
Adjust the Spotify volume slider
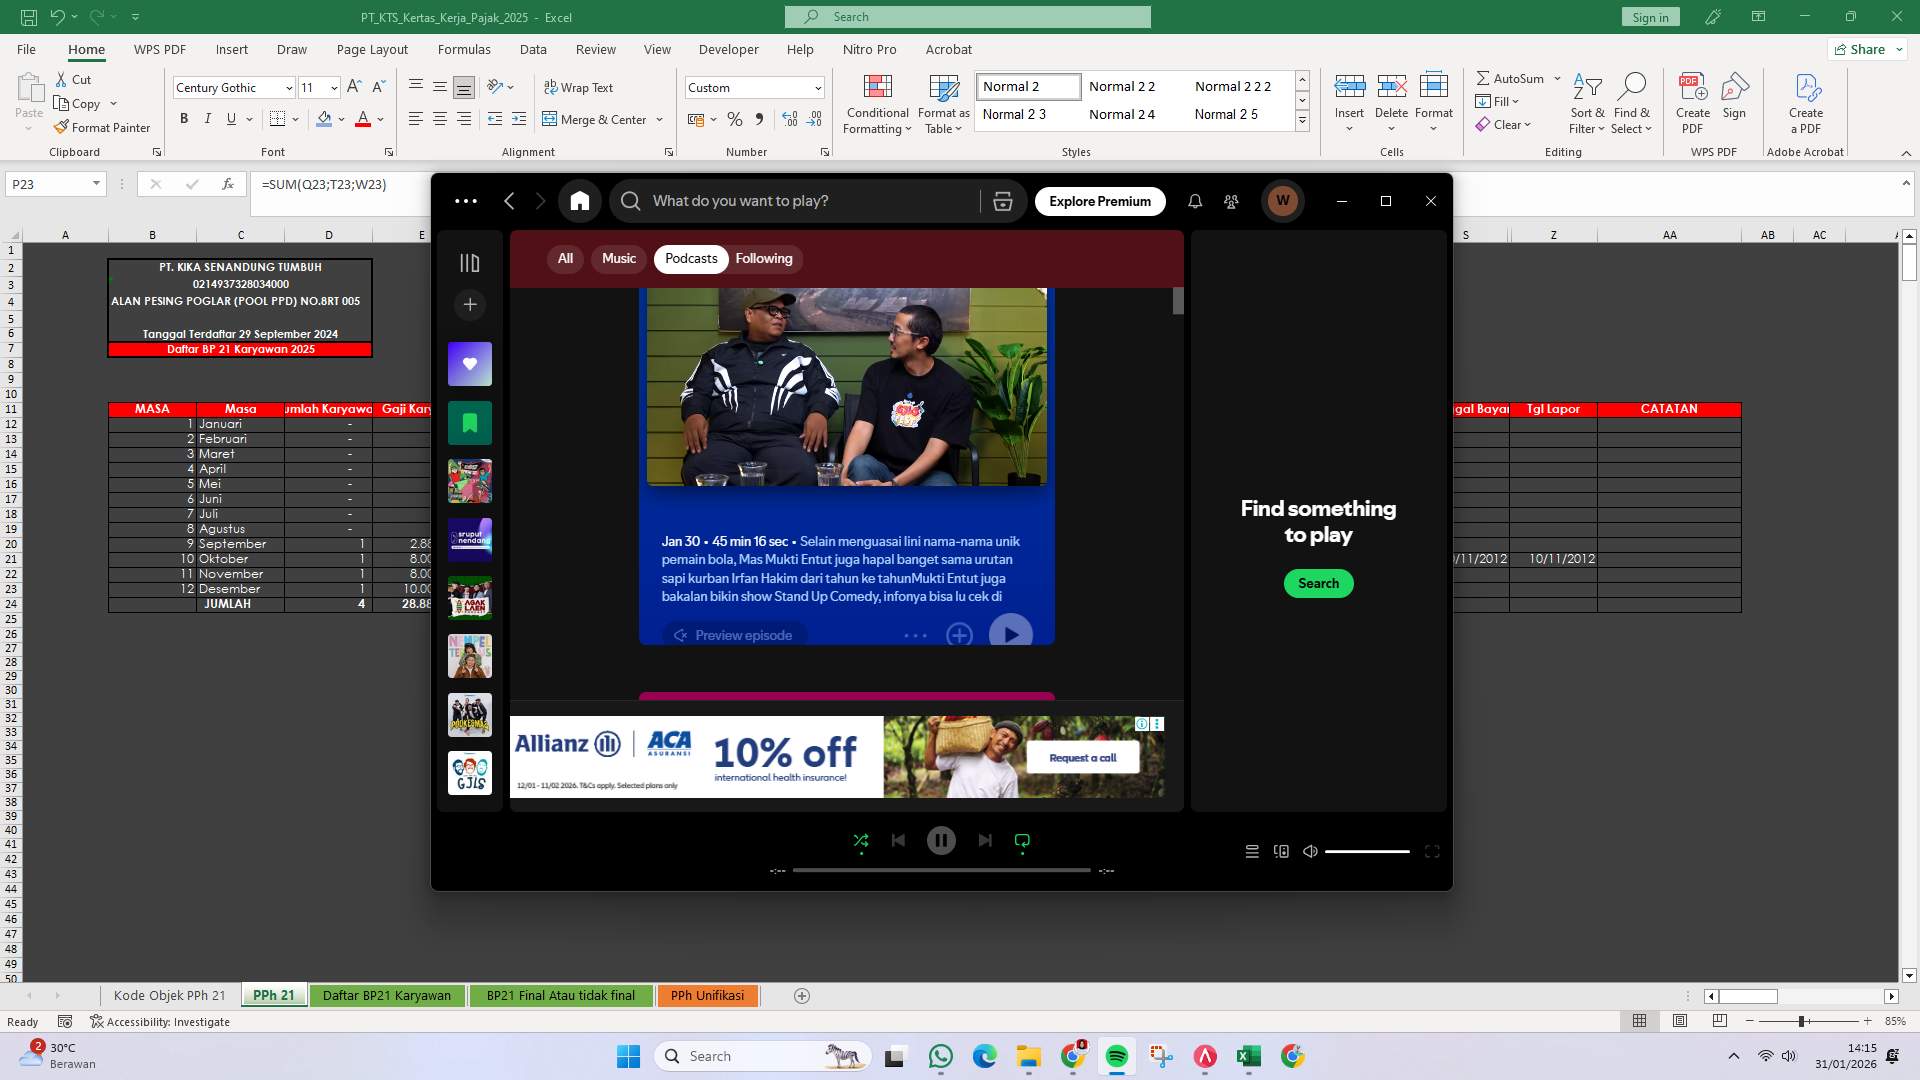coord(1366,851)
